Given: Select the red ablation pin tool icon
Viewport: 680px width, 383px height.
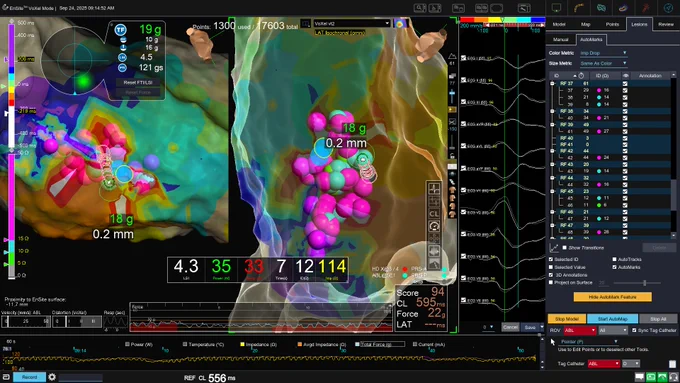Looking at the screenshot, I should (x=646, y=7).
